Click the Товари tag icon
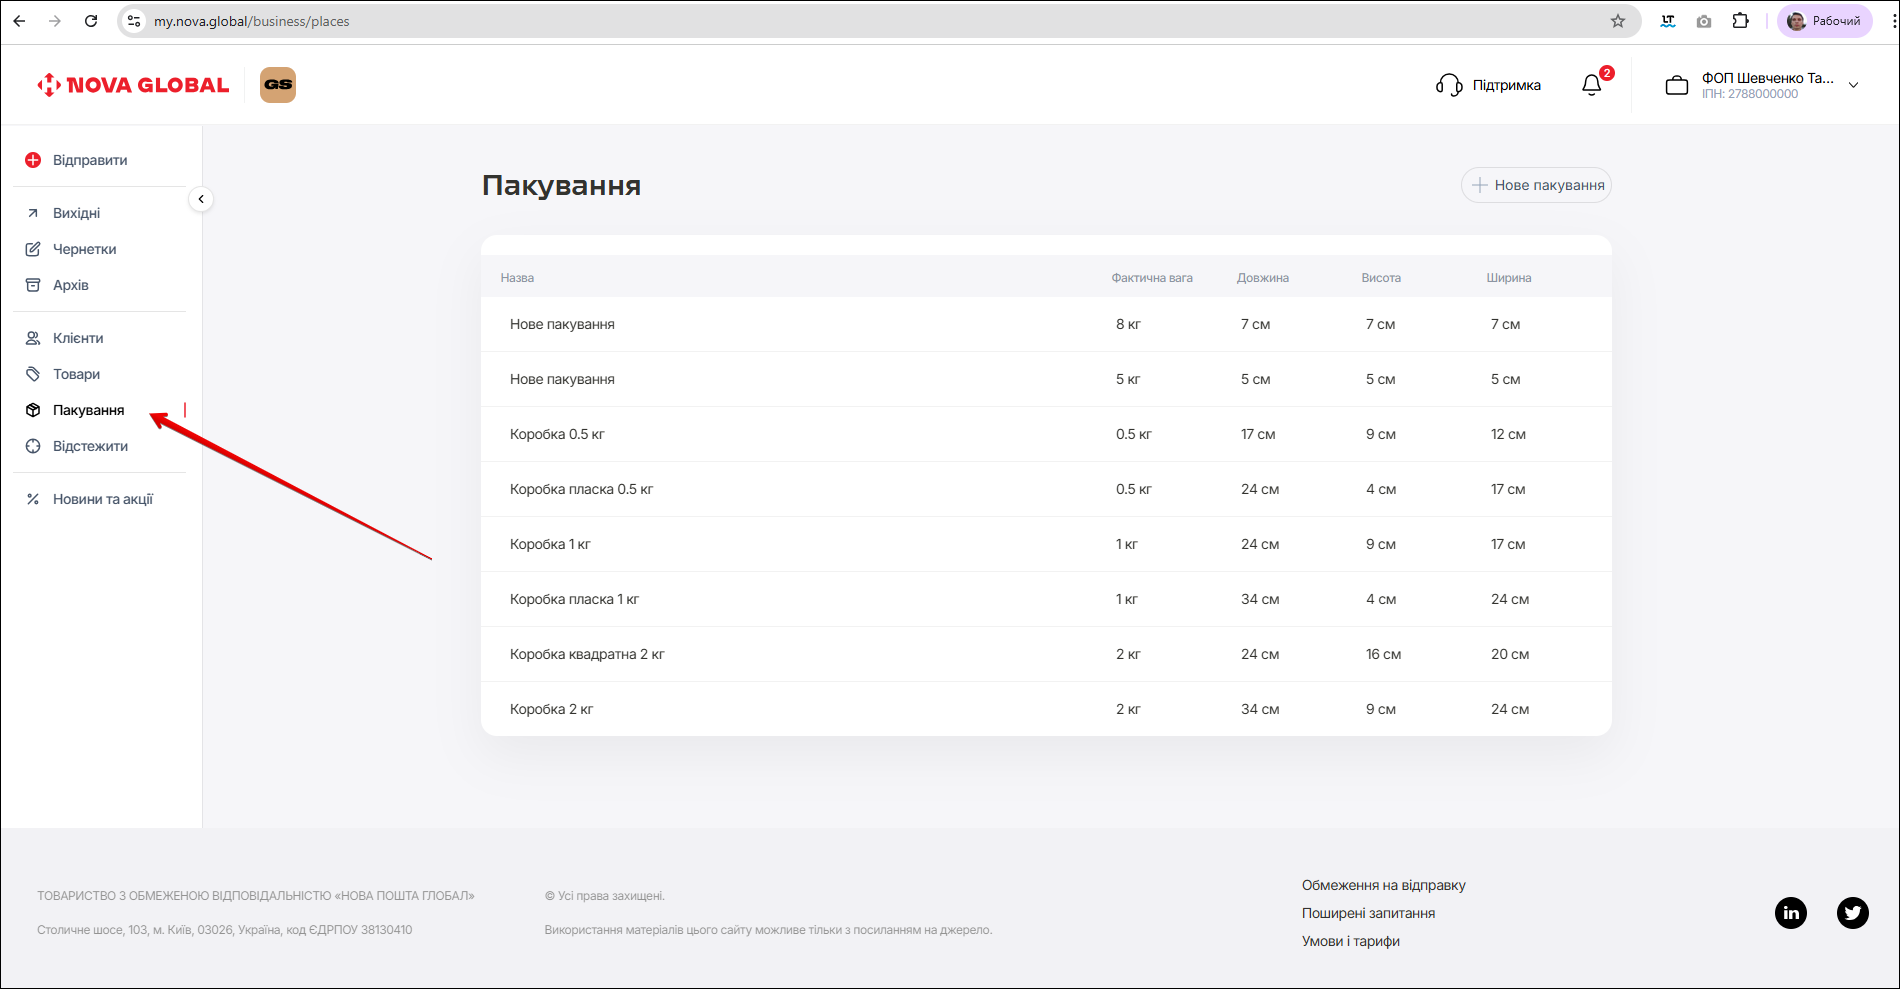The image size is (1900, 989). [33, 374]
